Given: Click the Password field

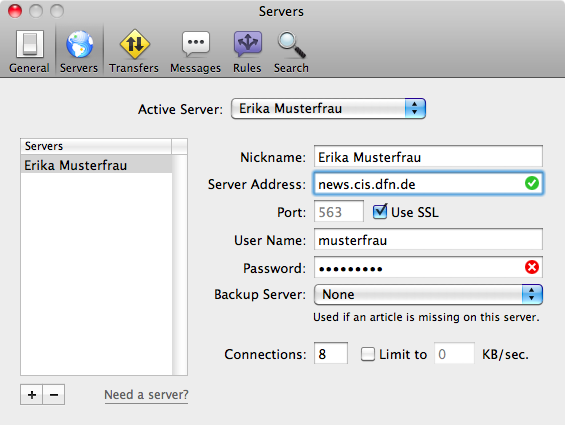Looking at the screenshot, I should pos(428,267).
